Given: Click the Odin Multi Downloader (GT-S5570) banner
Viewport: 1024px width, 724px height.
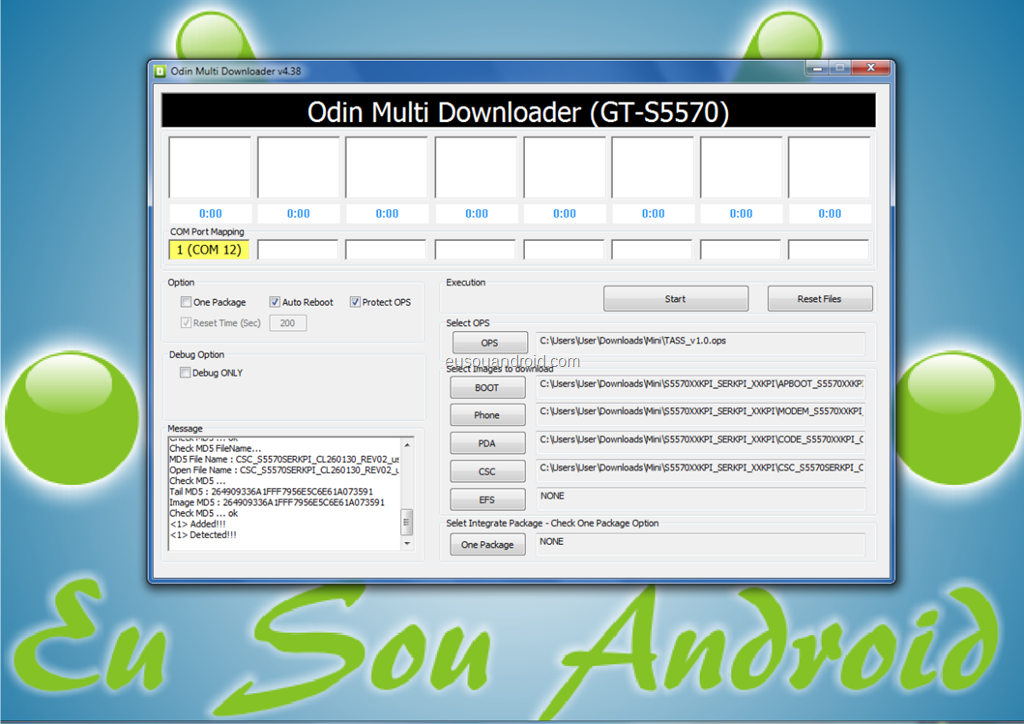Looking at the screenshot, I should tap(519, 111).
